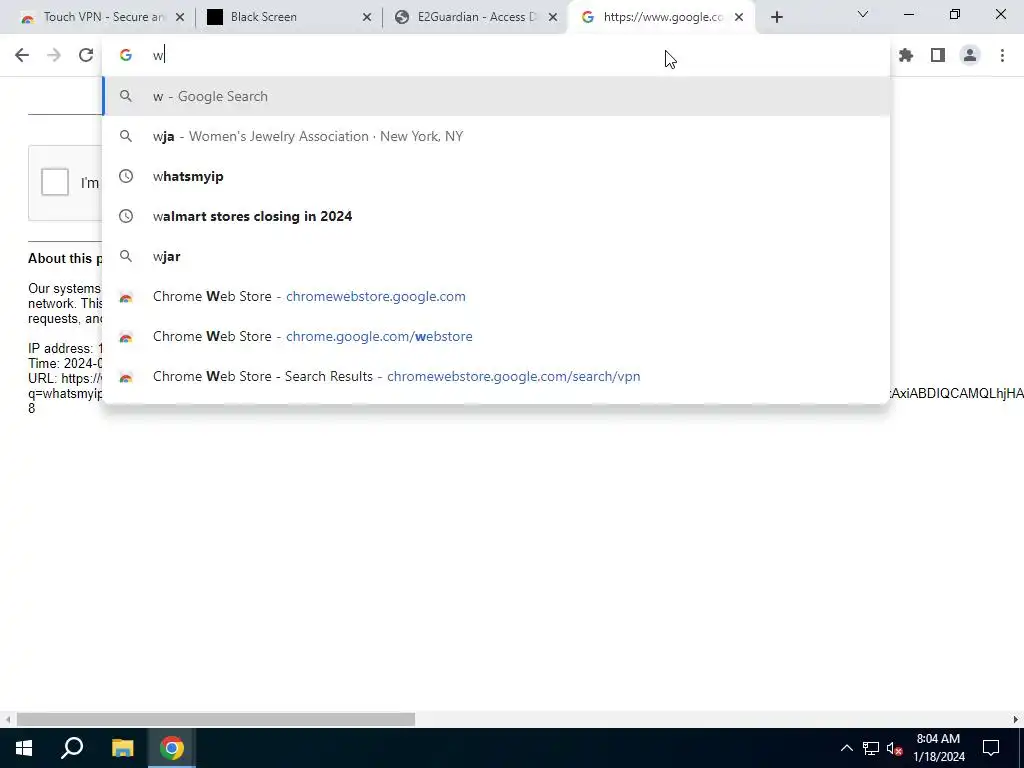Open Chrome Web Store chrome.google.com/webstore suggestion
The height and width of the screenshot is (768, 1024).
point(496,336)
